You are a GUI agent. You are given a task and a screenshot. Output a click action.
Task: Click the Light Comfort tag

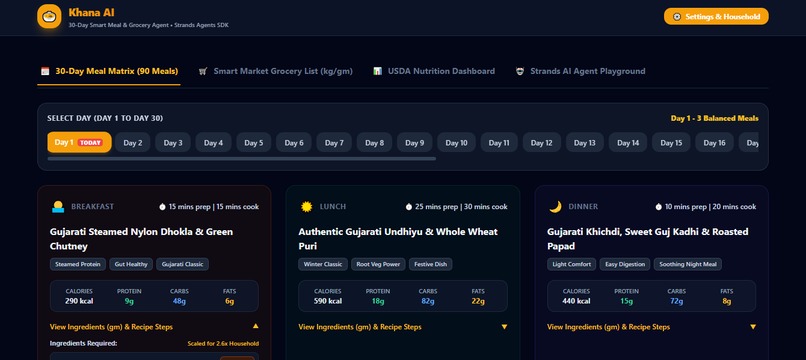pyautogui.click(x=572, y=264)
